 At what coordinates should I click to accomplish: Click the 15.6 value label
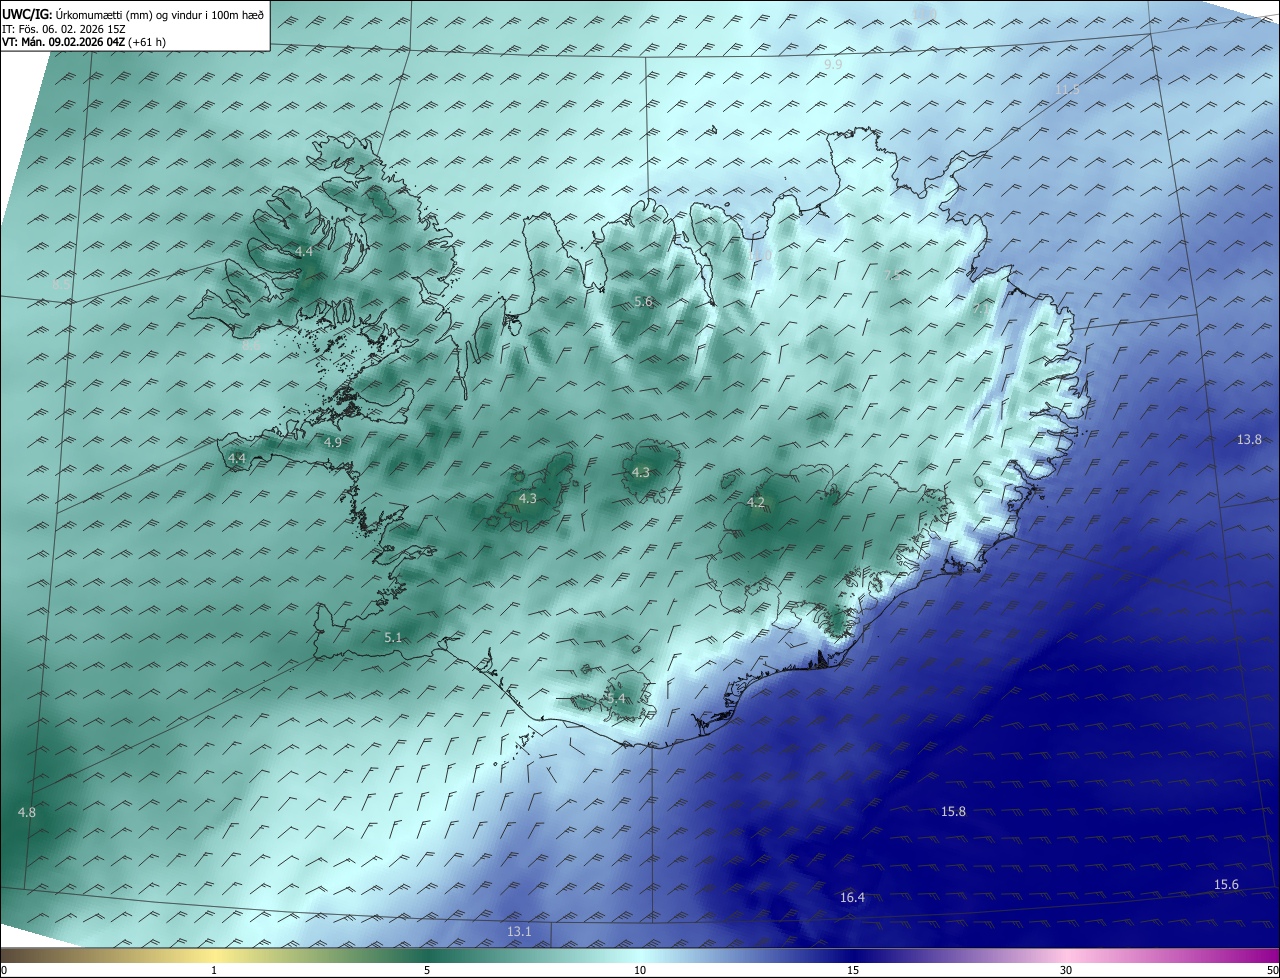click(x=1226, y=885)
